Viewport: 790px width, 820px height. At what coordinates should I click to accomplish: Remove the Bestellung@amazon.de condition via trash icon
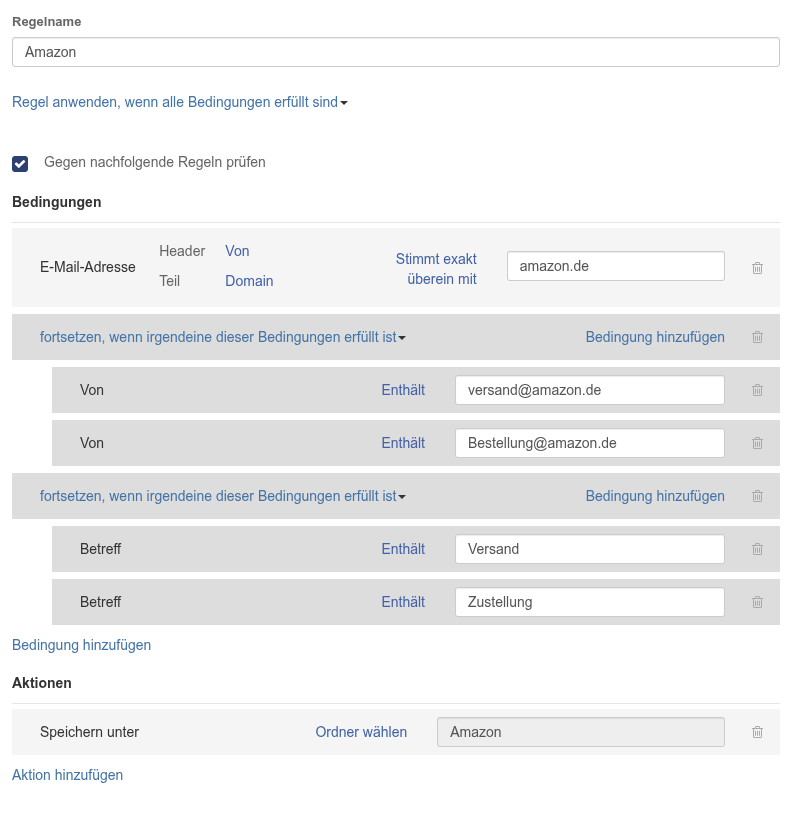coord(757,443)
